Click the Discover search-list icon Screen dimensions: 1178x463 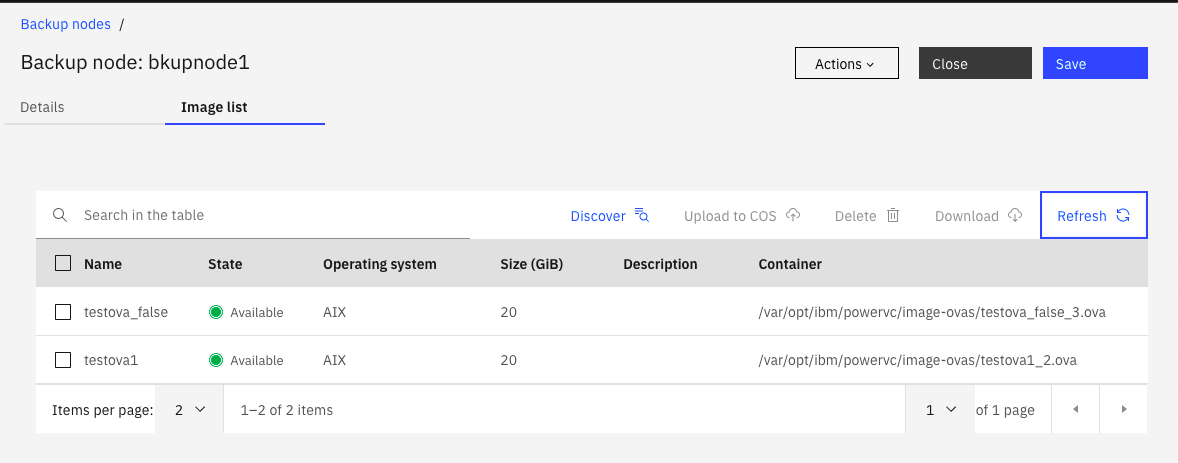642,215
